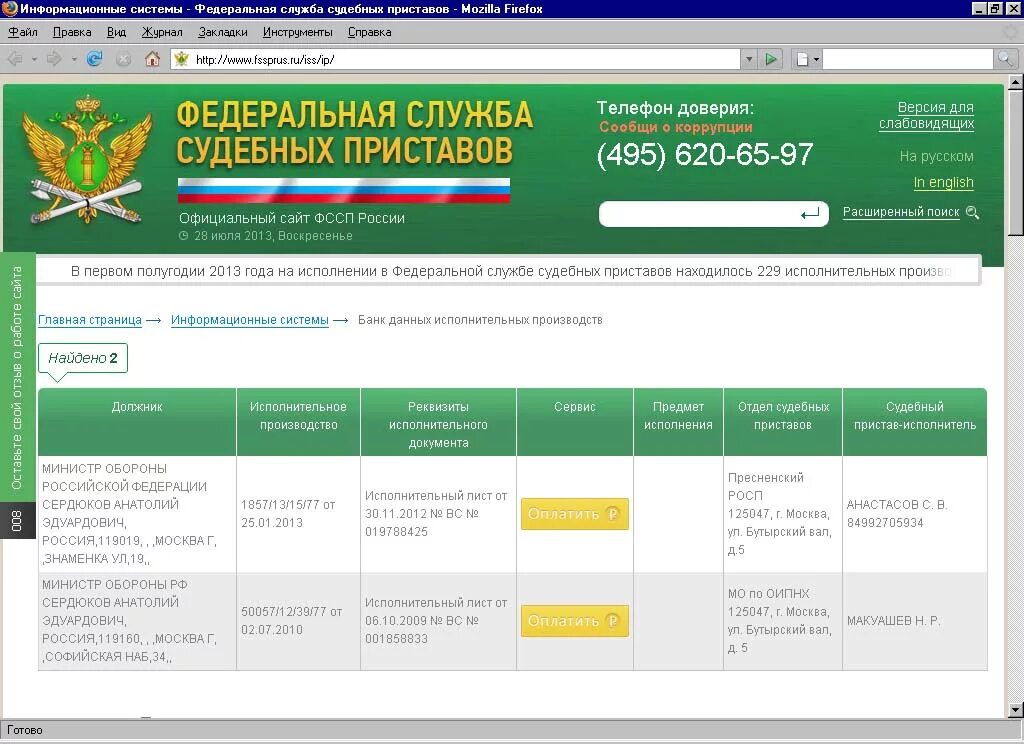Click the magnifier icon in the toolbar search field
Image resolution: width=1024 pixels, height=744 pixels.
tap(1005, 60)
